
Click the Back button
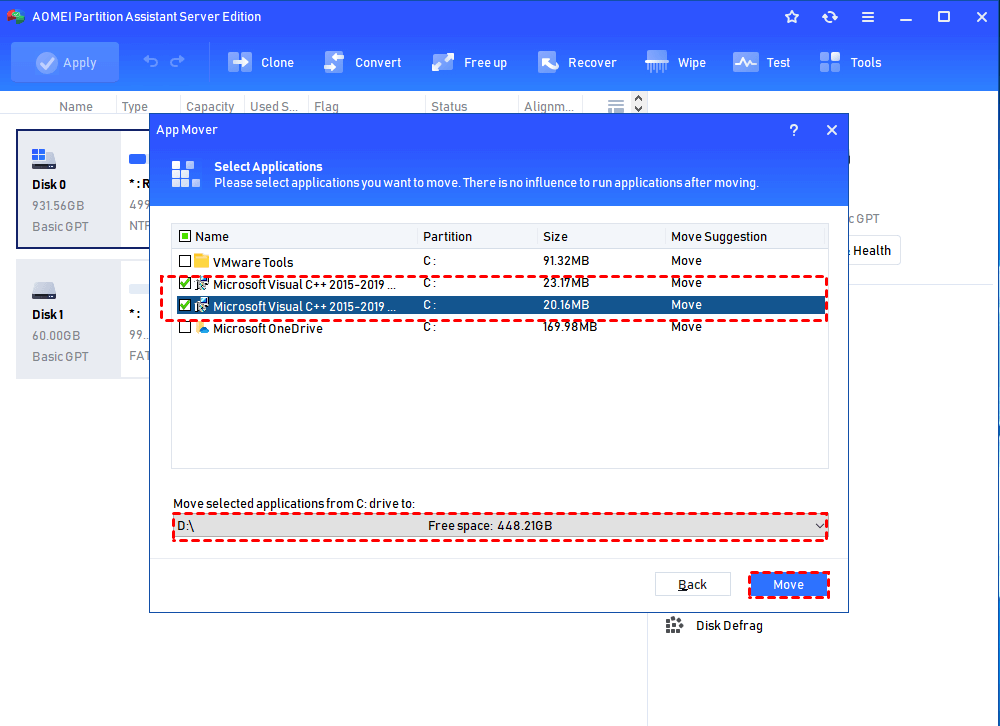(693, 584)
